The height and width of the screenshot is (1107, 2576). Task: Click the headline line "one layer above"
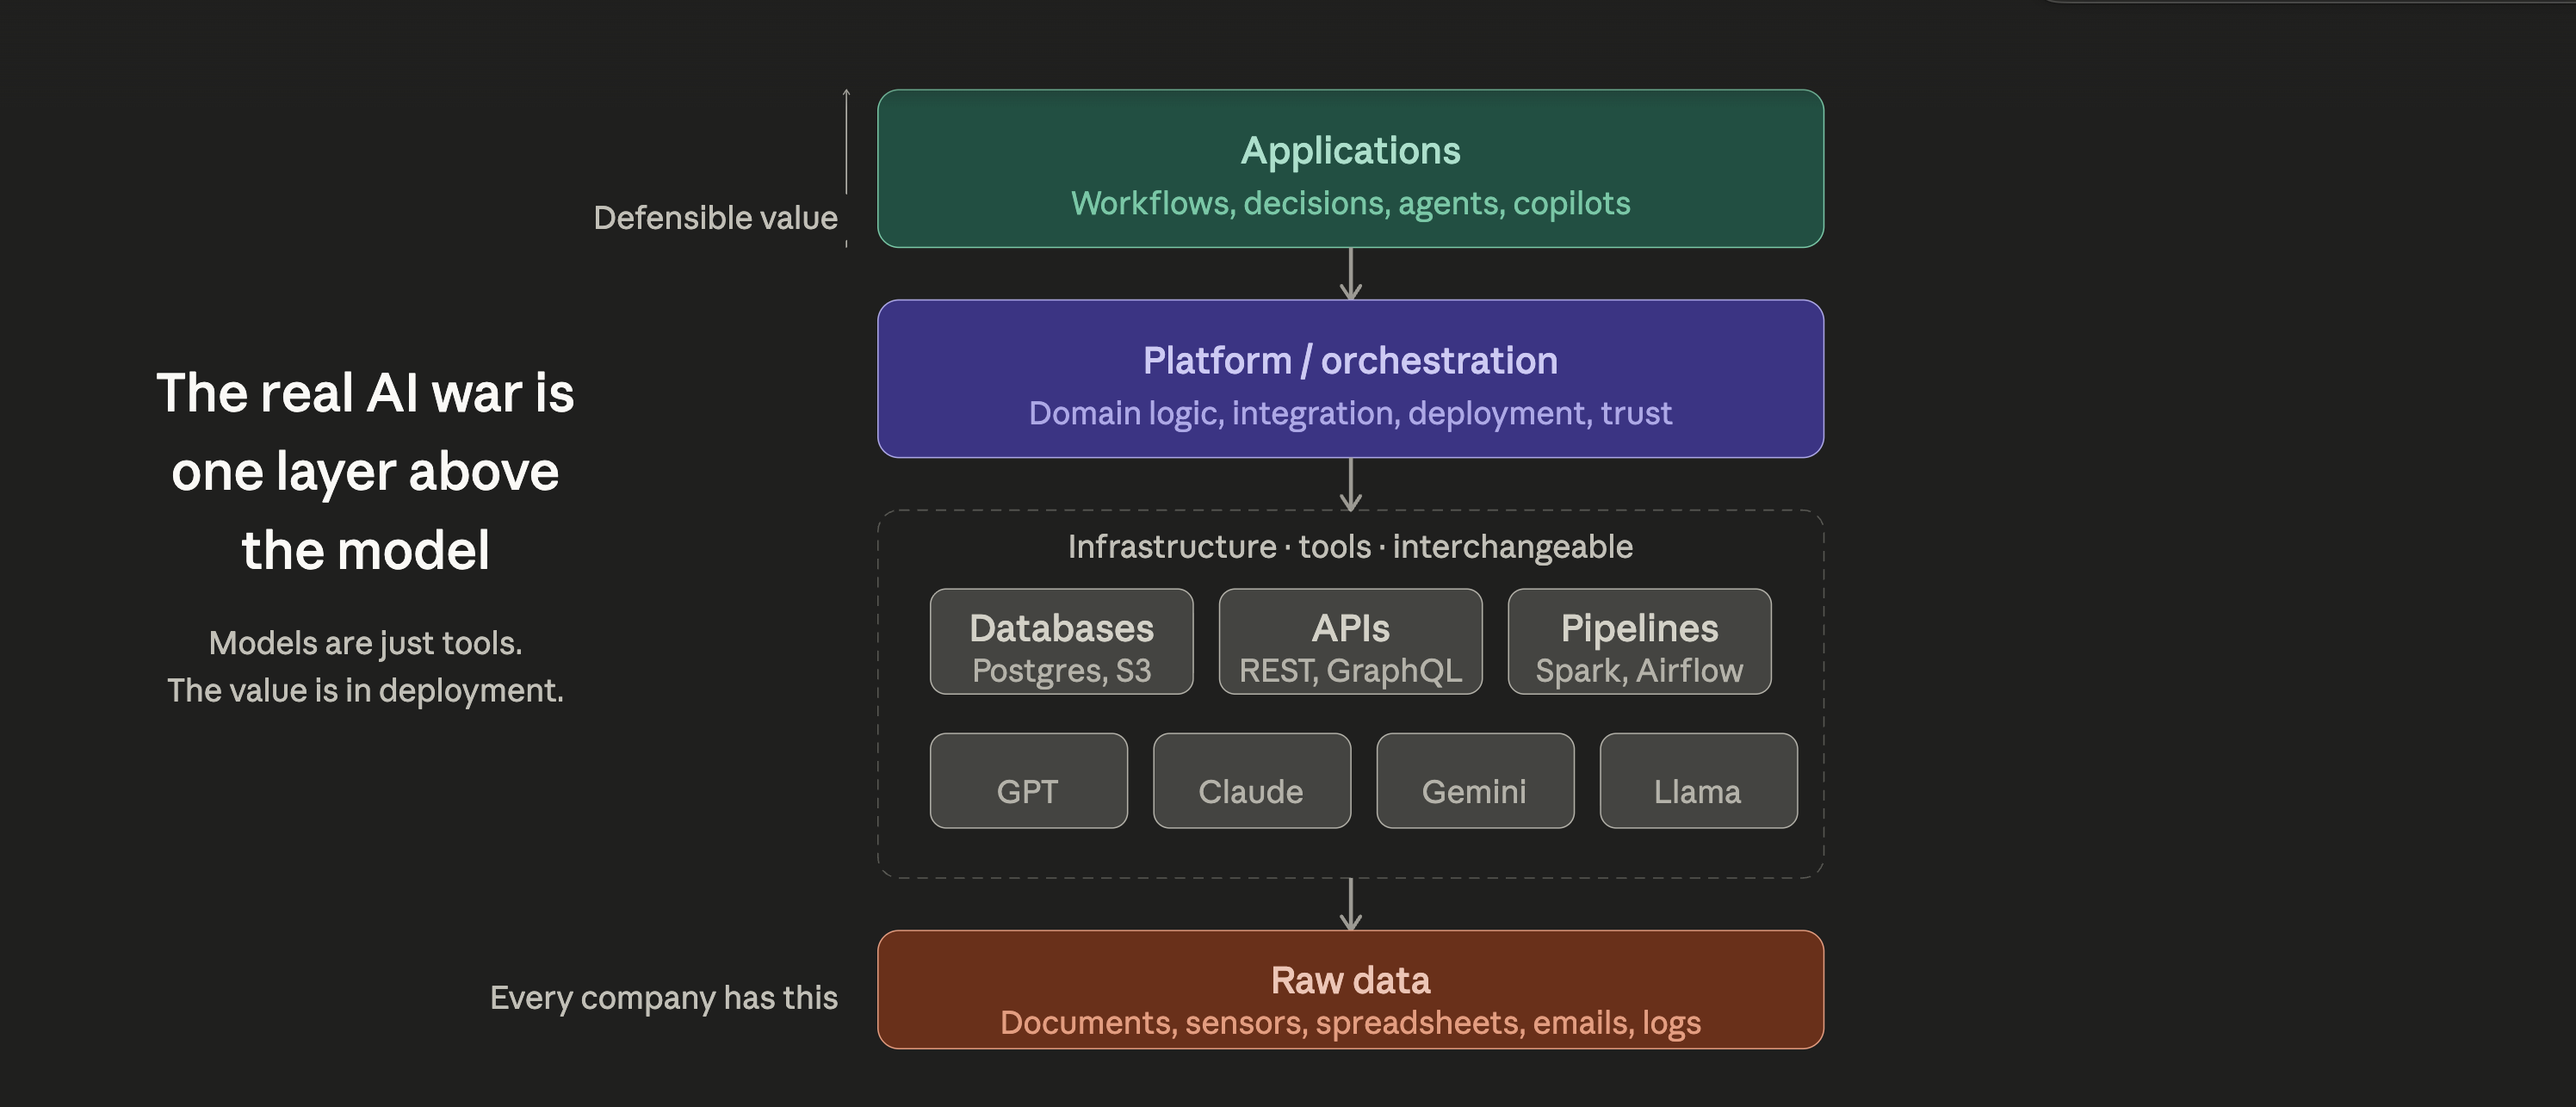[365, 472]
